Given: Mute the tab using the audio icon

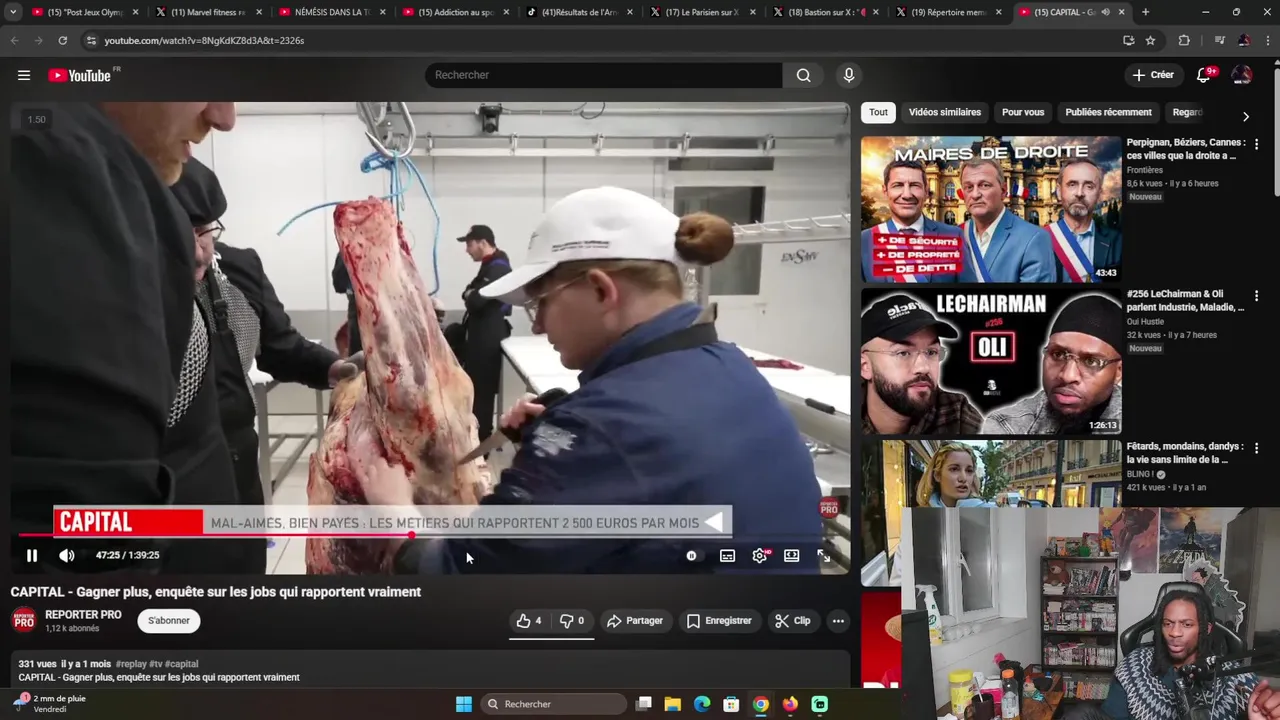Looking at the screenshot, I should [x=1105, y=12].
